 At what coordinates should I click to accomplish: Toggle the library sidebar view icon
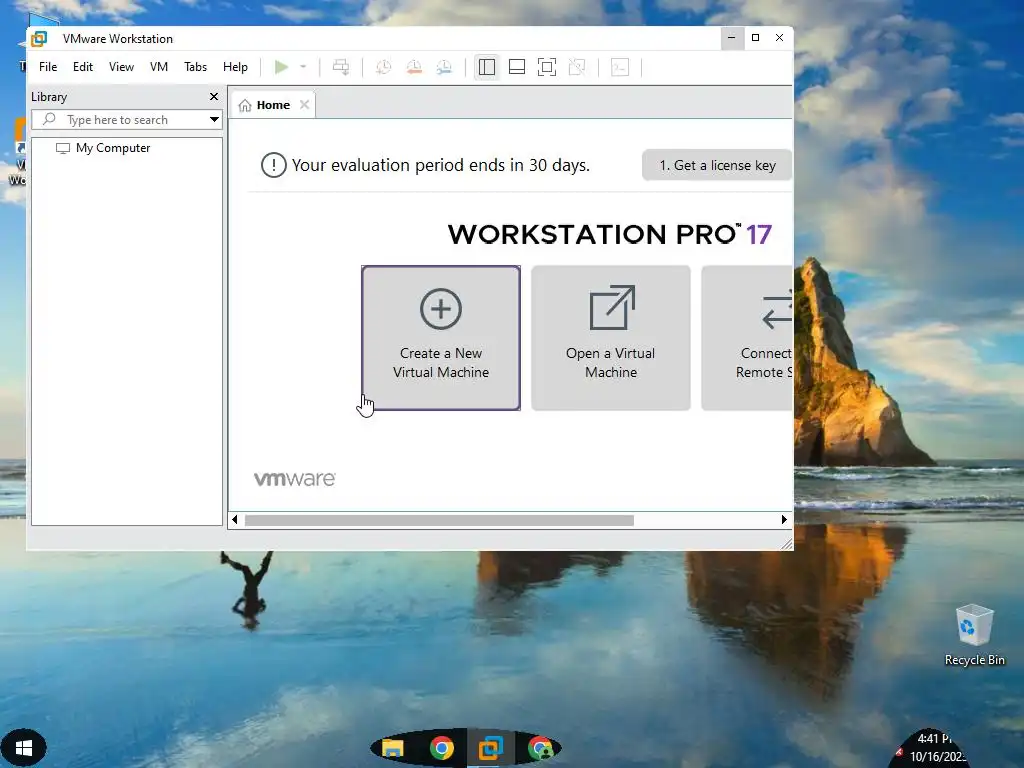click(x=487, y=67)
